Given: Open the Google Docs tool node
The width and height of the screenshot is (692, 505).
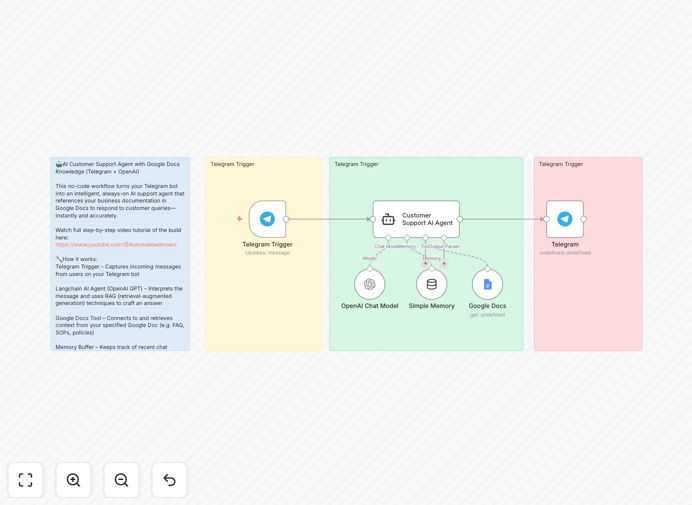Looking at the screenshot, I should (x=487, y=284).
